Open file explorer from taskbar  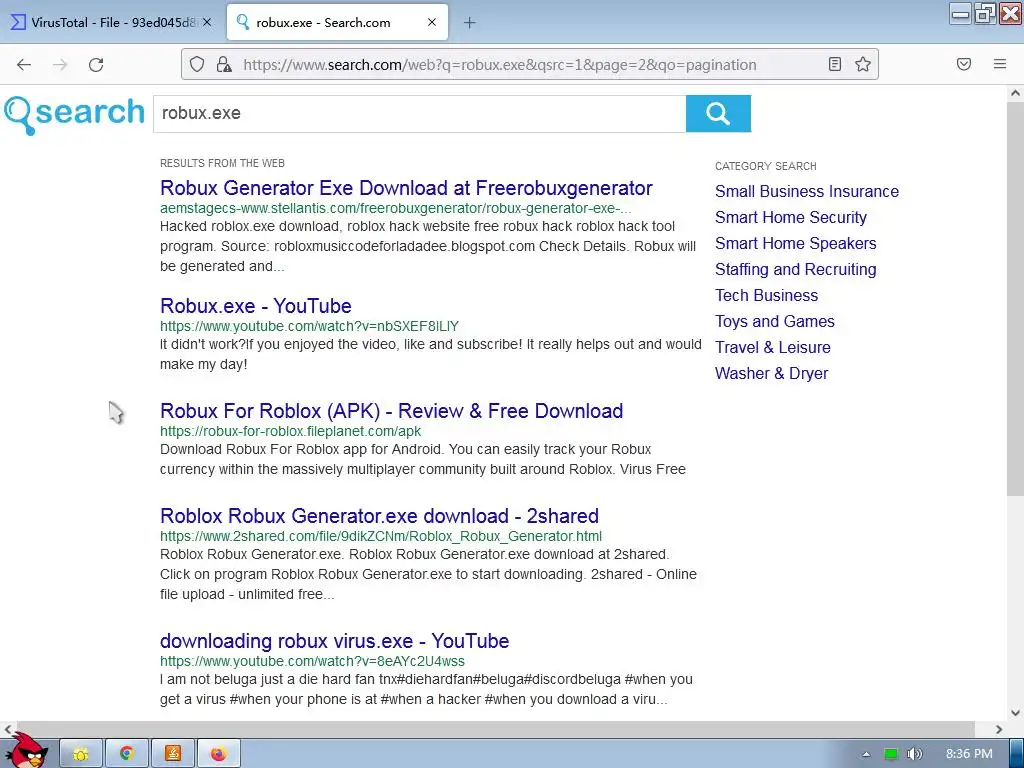[x=81, y=754]
